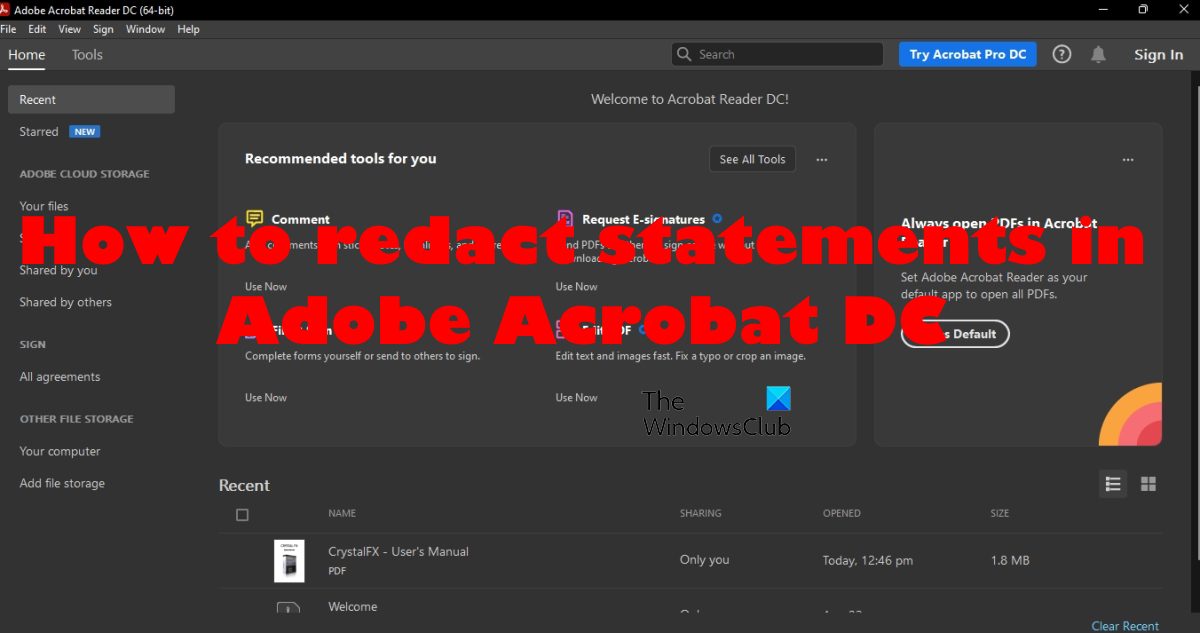Click the Welcome file row name
The width and height of the screenshot is (1200, 633).
(x=352, y=606)
